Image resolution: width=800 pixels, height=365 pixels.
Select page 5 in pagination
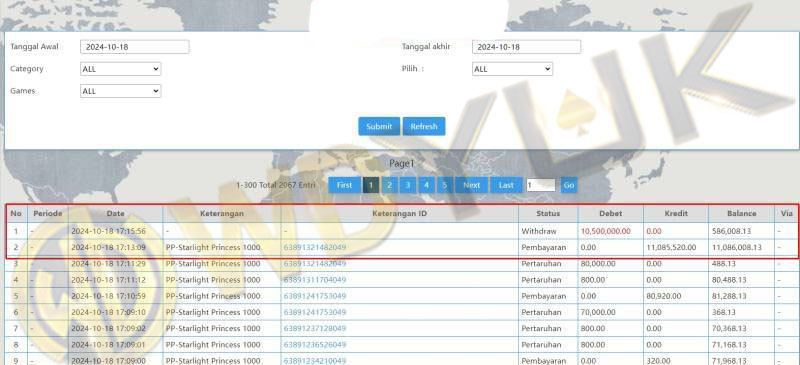pyautogui.click(x=445, y=185)
